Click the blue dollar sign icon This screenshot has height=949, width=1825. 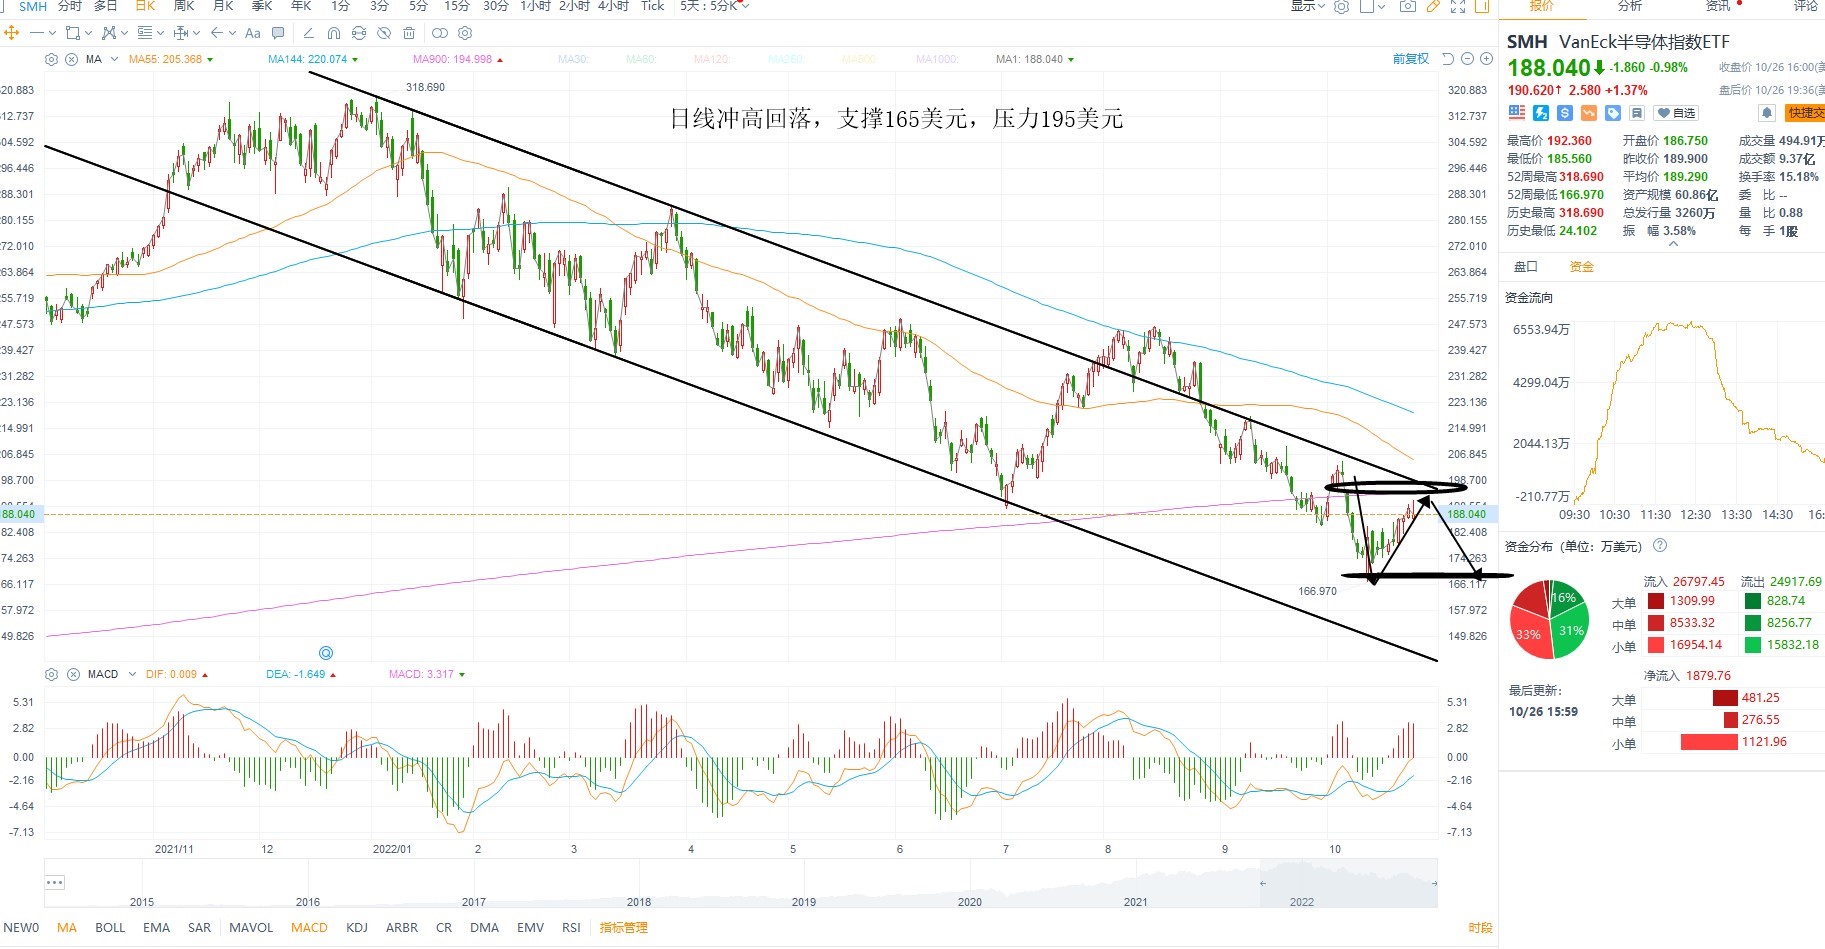(x=1565, y=113)
